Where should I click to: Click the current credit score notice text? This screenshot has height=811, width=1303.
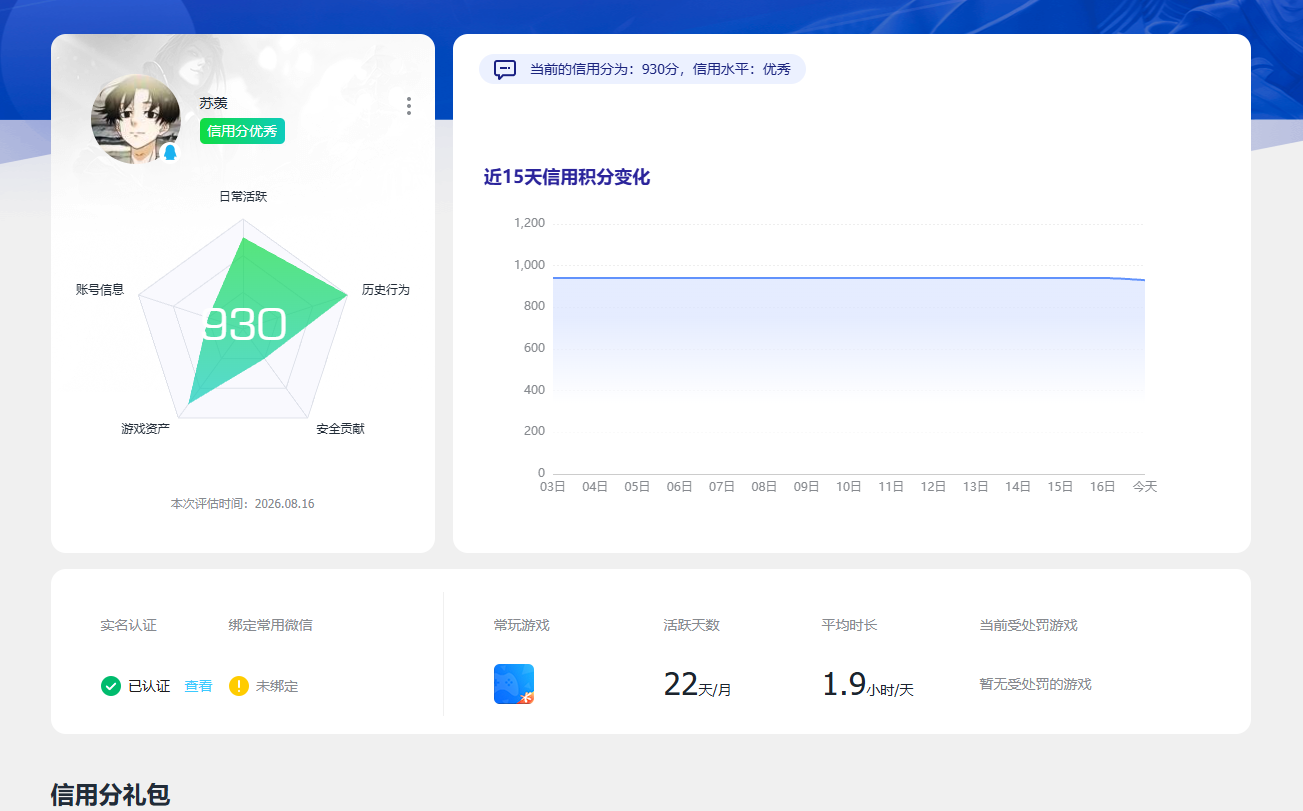click(660, 69)
